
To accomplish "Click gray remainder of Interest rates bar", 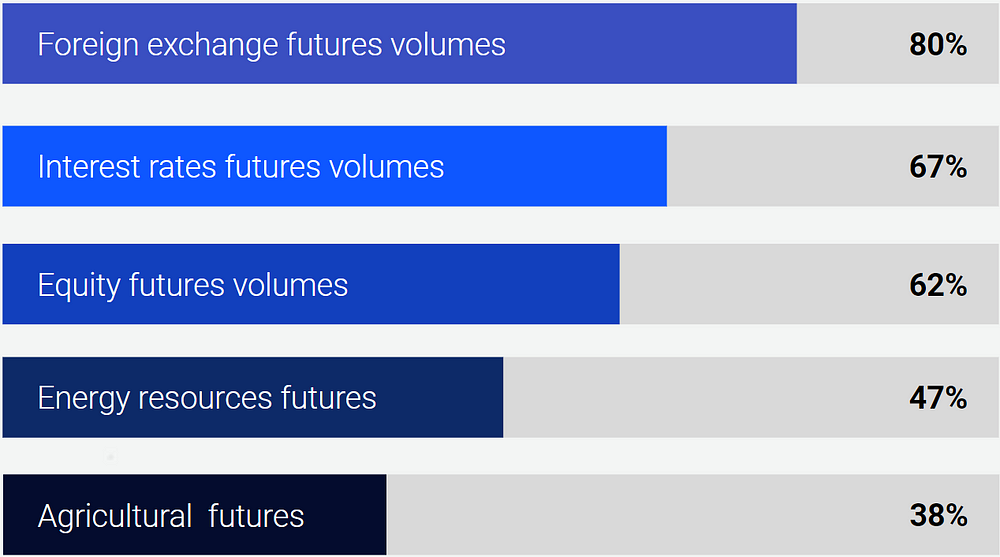I will (x=833, y=166).
